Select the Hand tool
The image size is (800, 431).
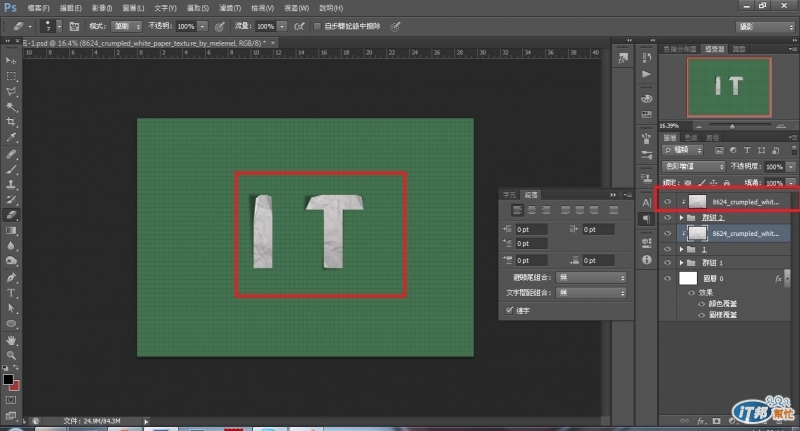(12, 339)
